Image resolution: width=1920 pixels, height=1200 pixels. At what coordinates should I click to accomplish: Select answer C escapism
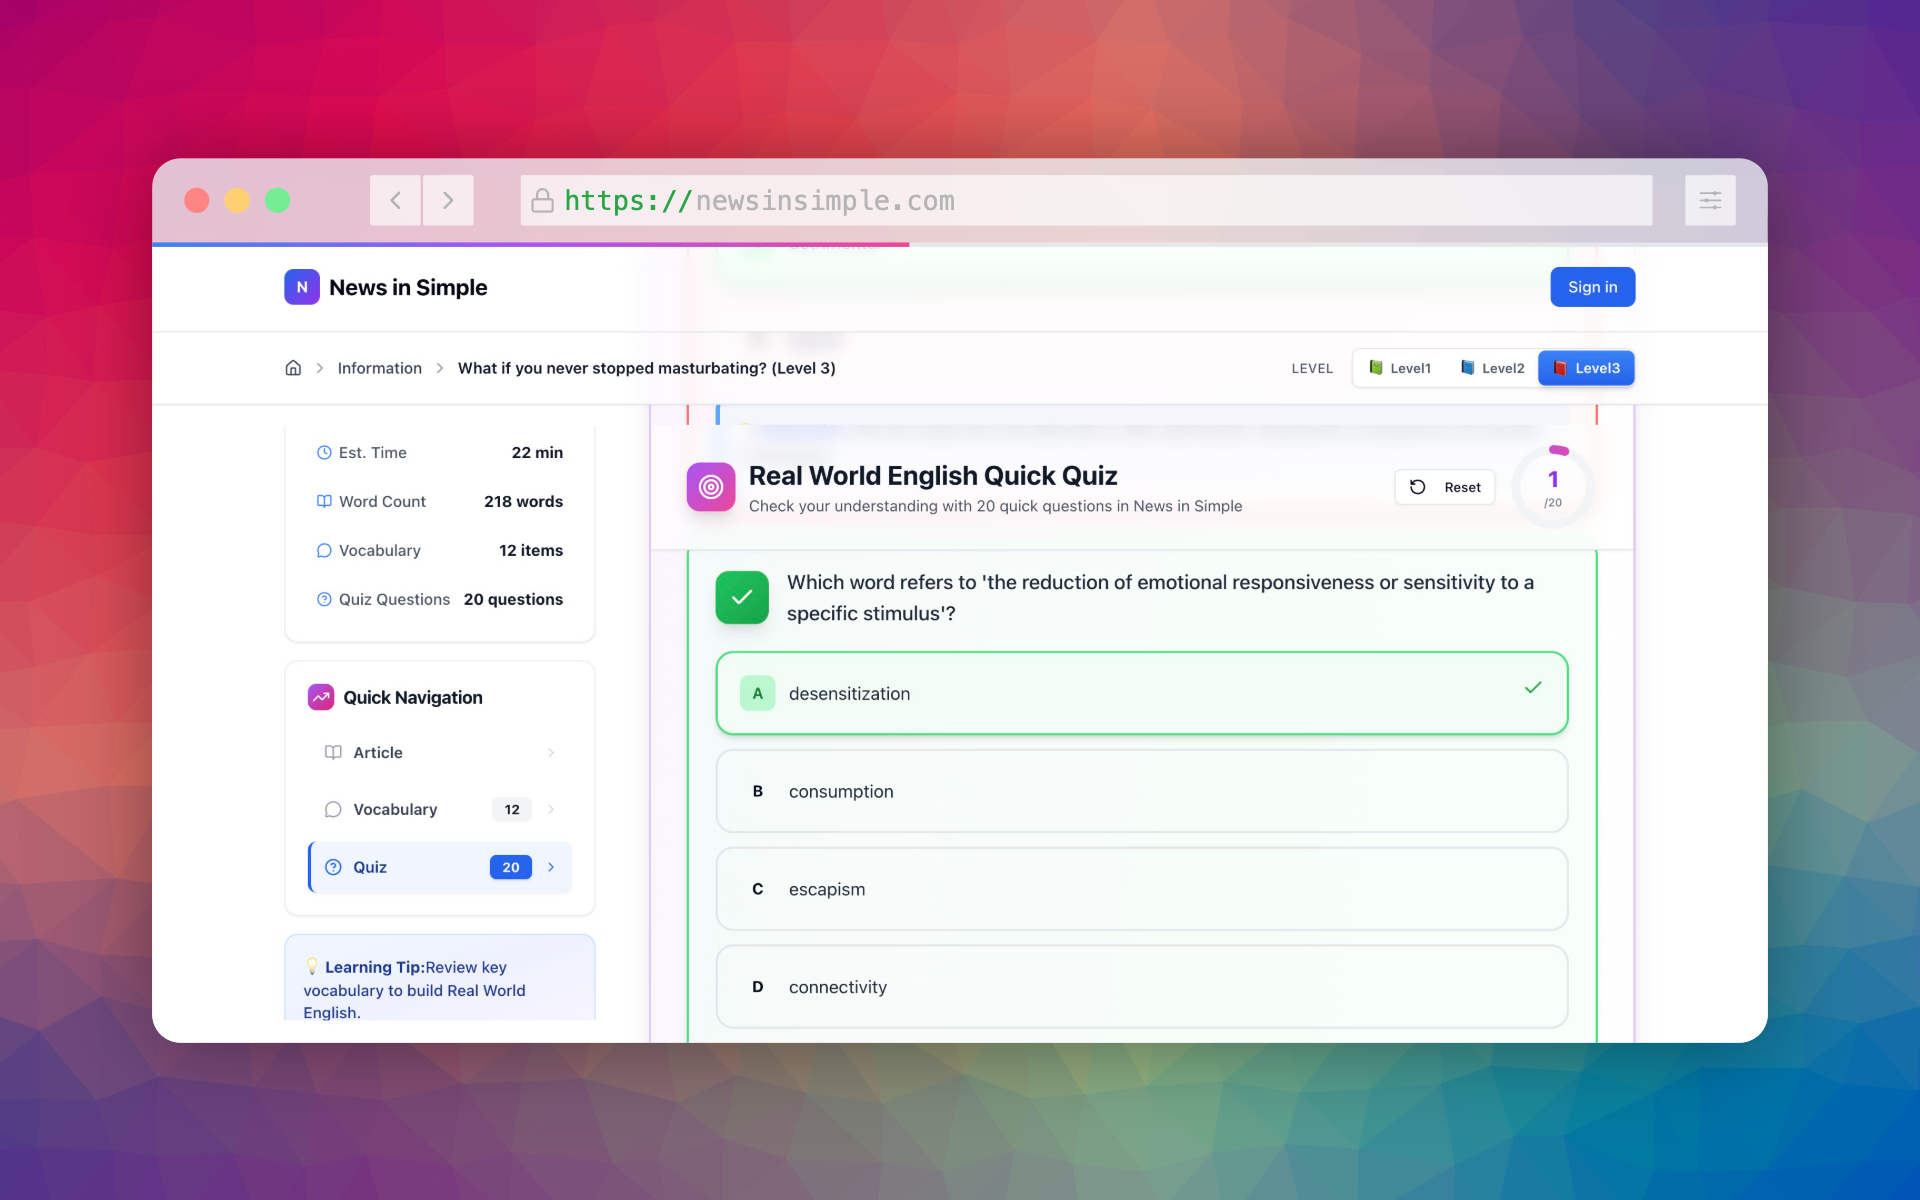point(1141,889)
